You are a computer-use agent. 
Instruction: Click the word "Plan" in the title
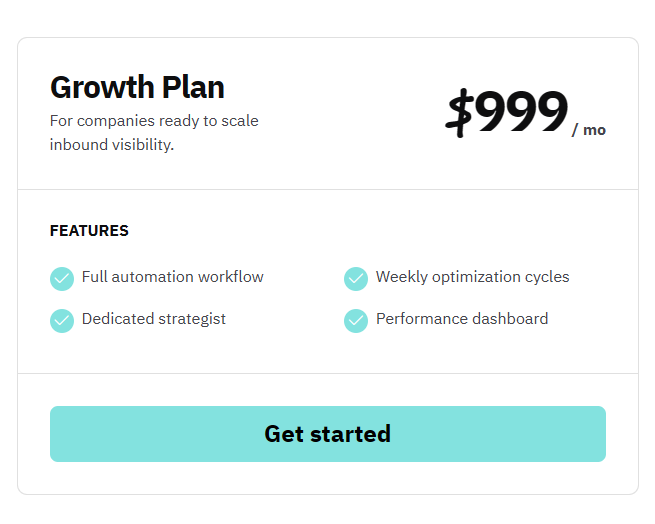190,87
